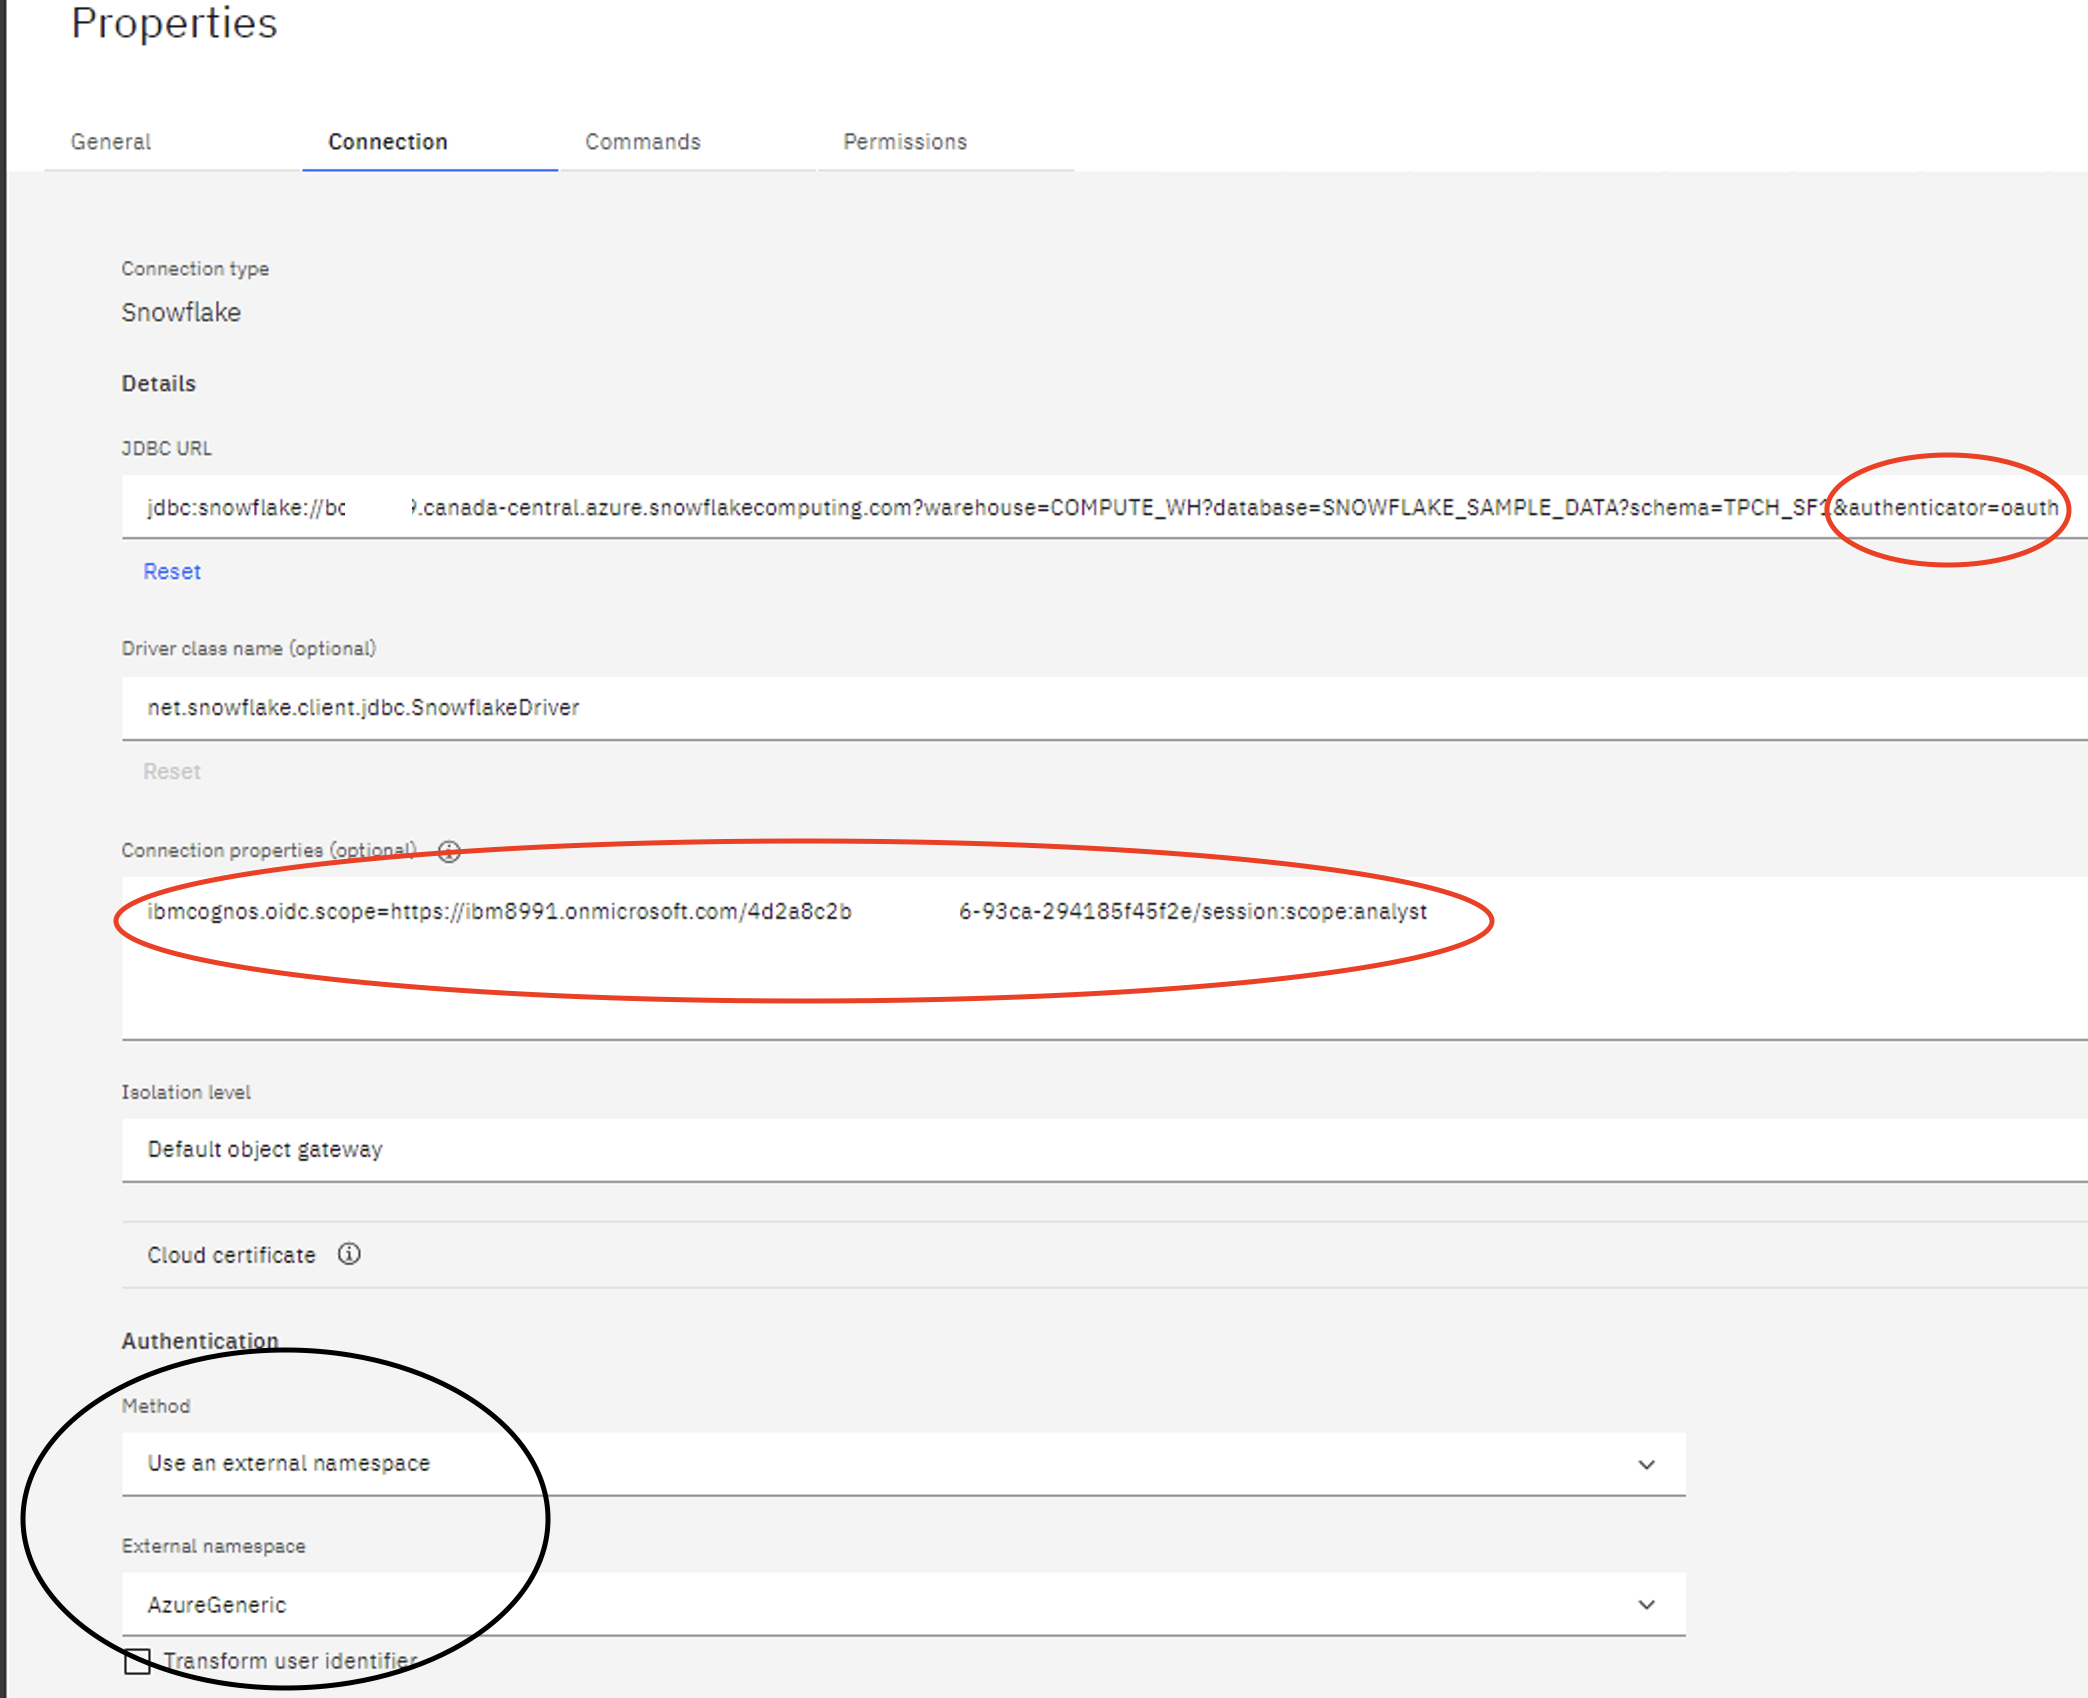Click the Properties heading text
This screenshot has width=2088, height=1698.
tap(174, 23)
